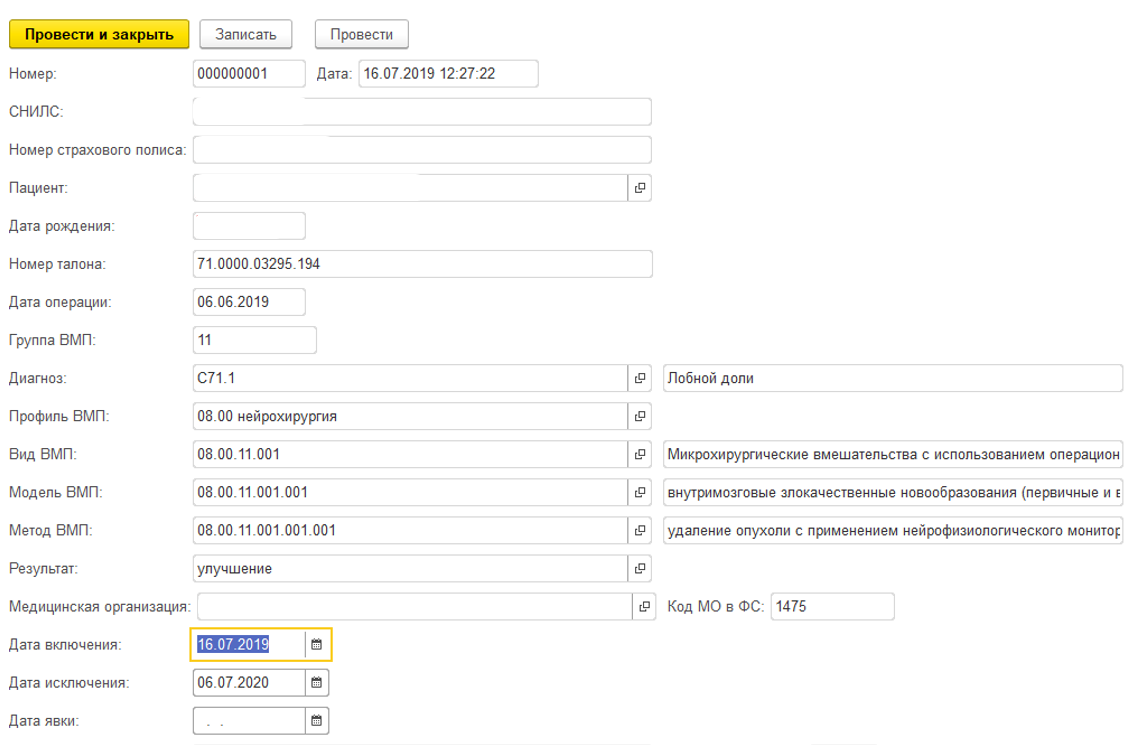This screenshot has width=1134, height=745.
Task: Select the Группа ВМП field
Action: pos(254,340)
